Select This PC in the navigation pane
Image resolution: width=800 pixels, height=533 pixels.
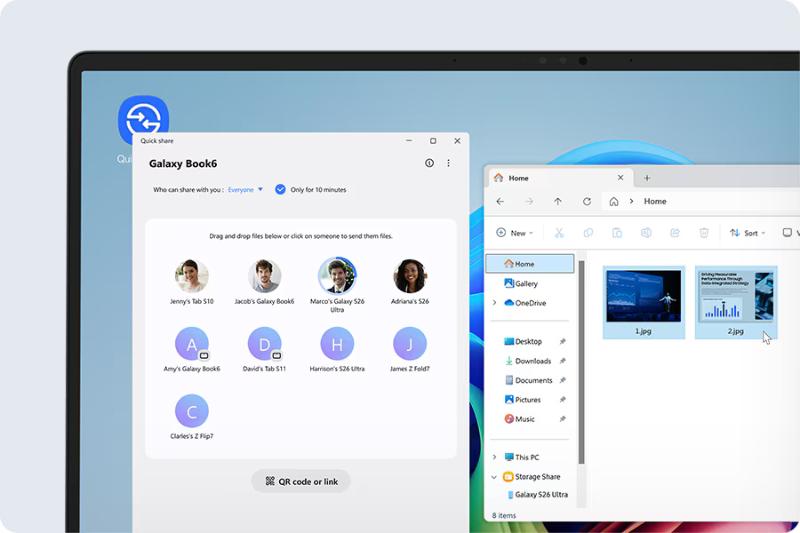[x=521, y=457]
